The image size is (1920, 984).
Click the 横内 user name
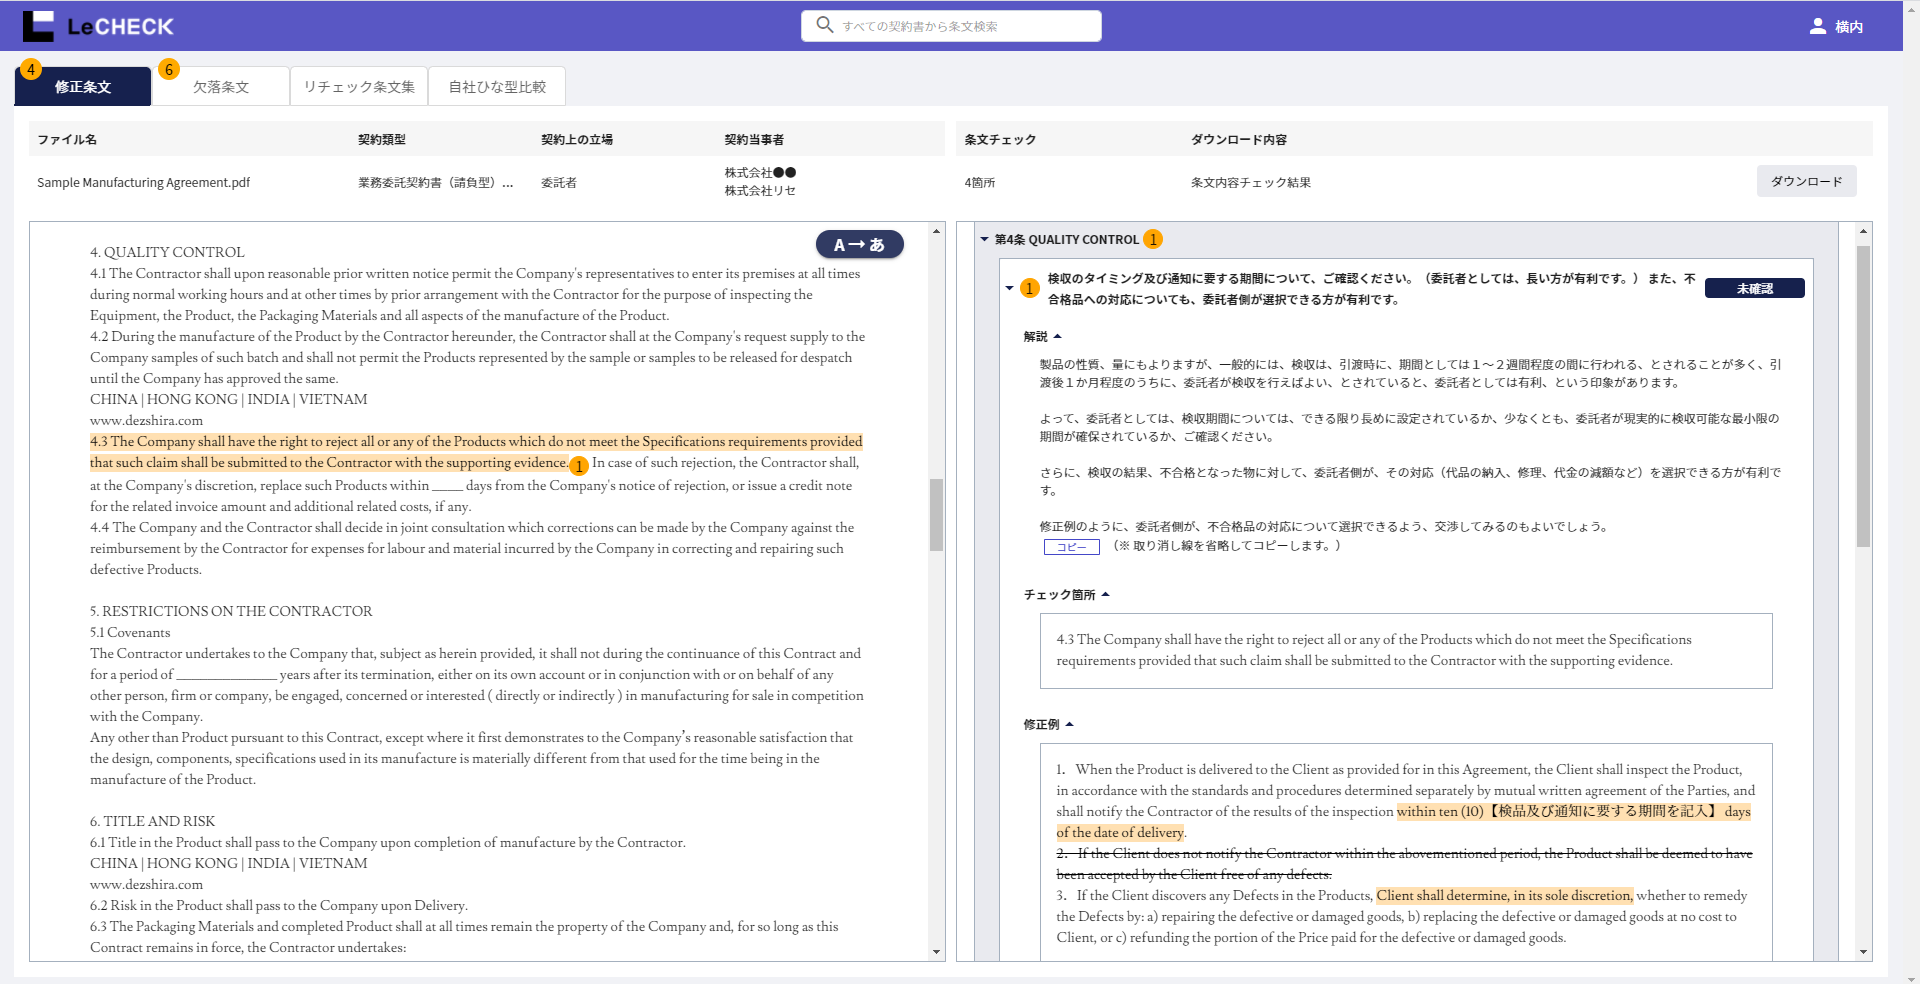click(1848, 27)
